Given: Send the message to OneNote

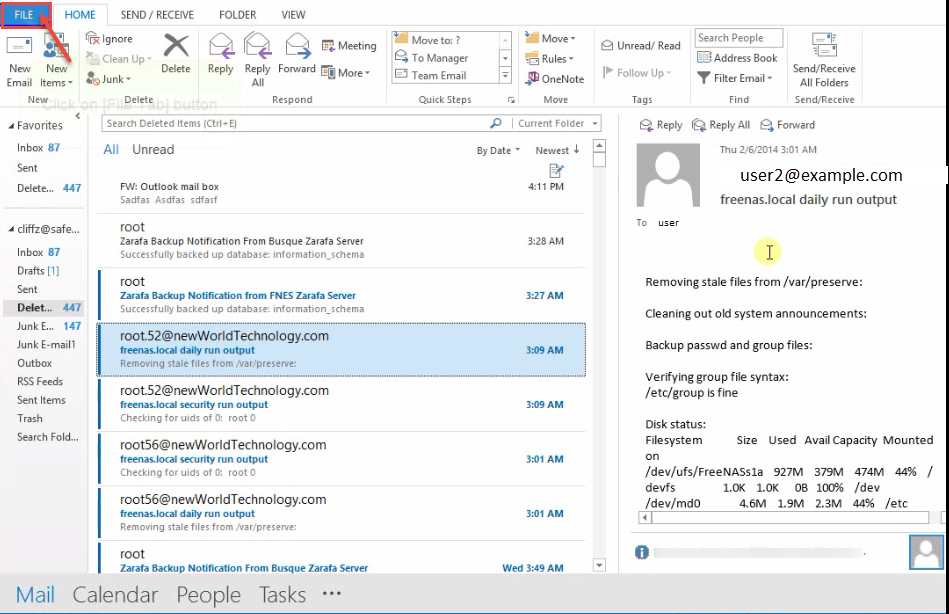Looking at the screenshot, I should click(555, 79).
